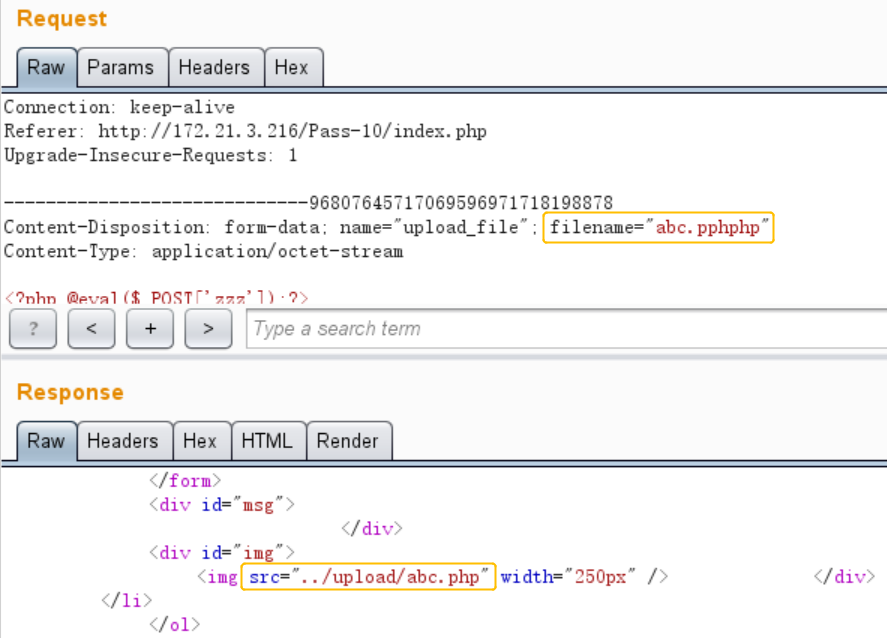Click the closing </li> tag
This screenshot has width=887, height=638.
(127, 600)
